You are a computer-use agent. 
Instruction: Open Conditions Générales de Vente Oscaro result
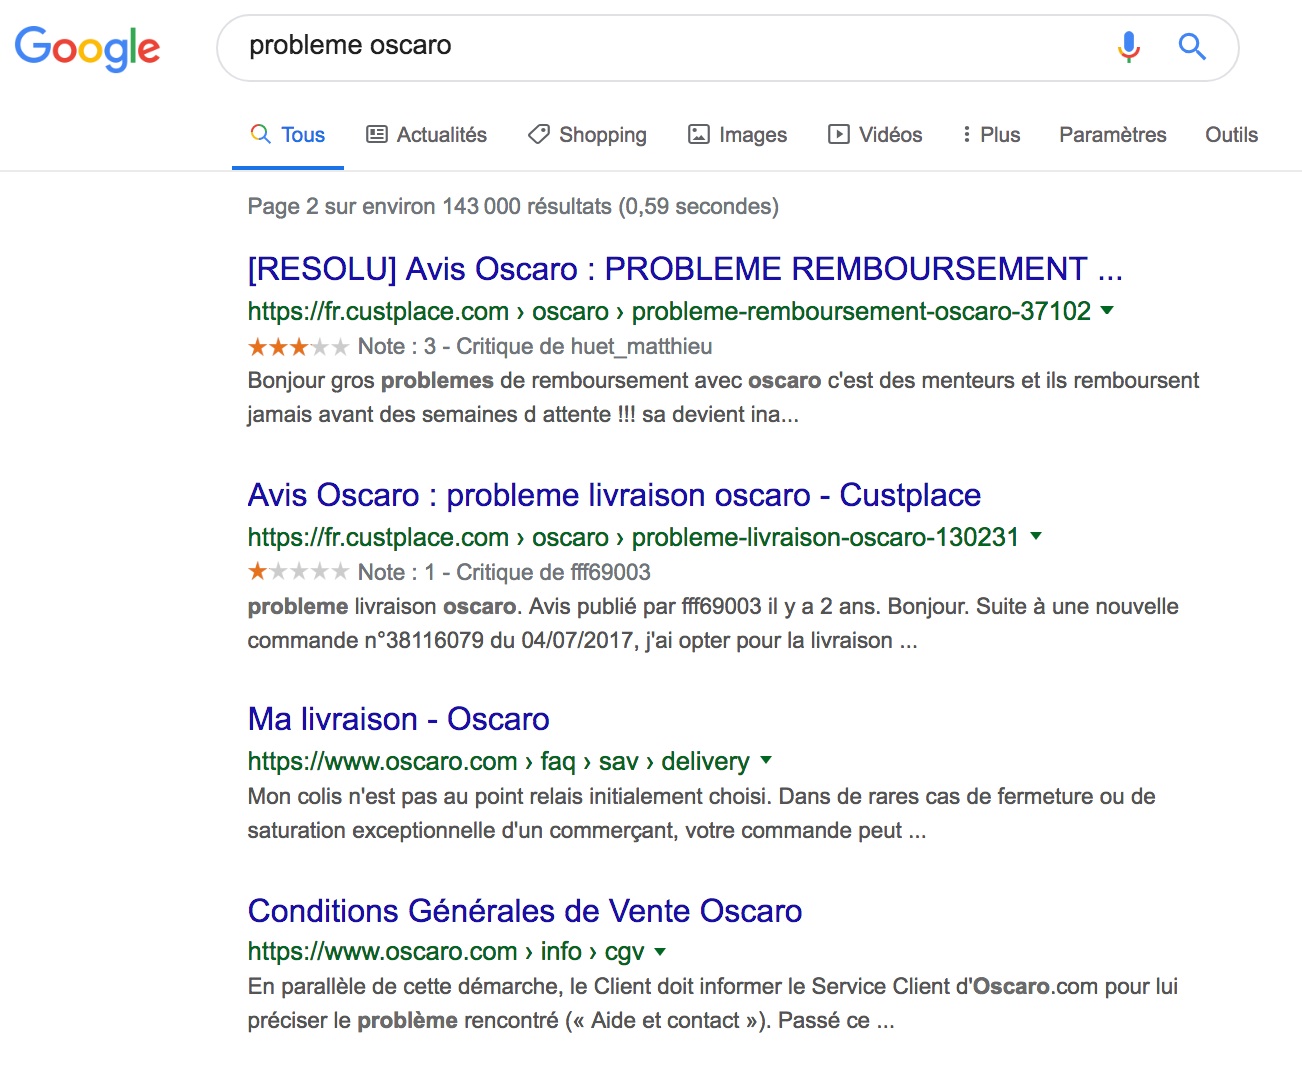pyautogui.click(x=525, y=911)
